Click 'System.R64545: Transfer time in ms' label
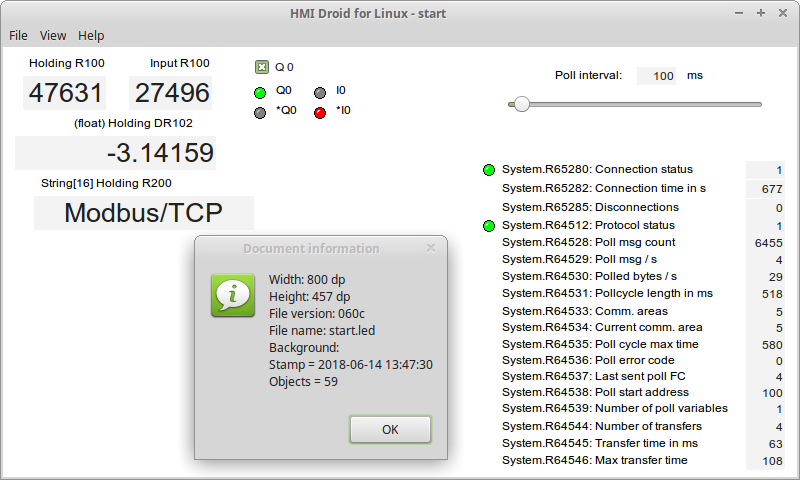The height and width of the screenshot is (480, 800). pos(599,443)
